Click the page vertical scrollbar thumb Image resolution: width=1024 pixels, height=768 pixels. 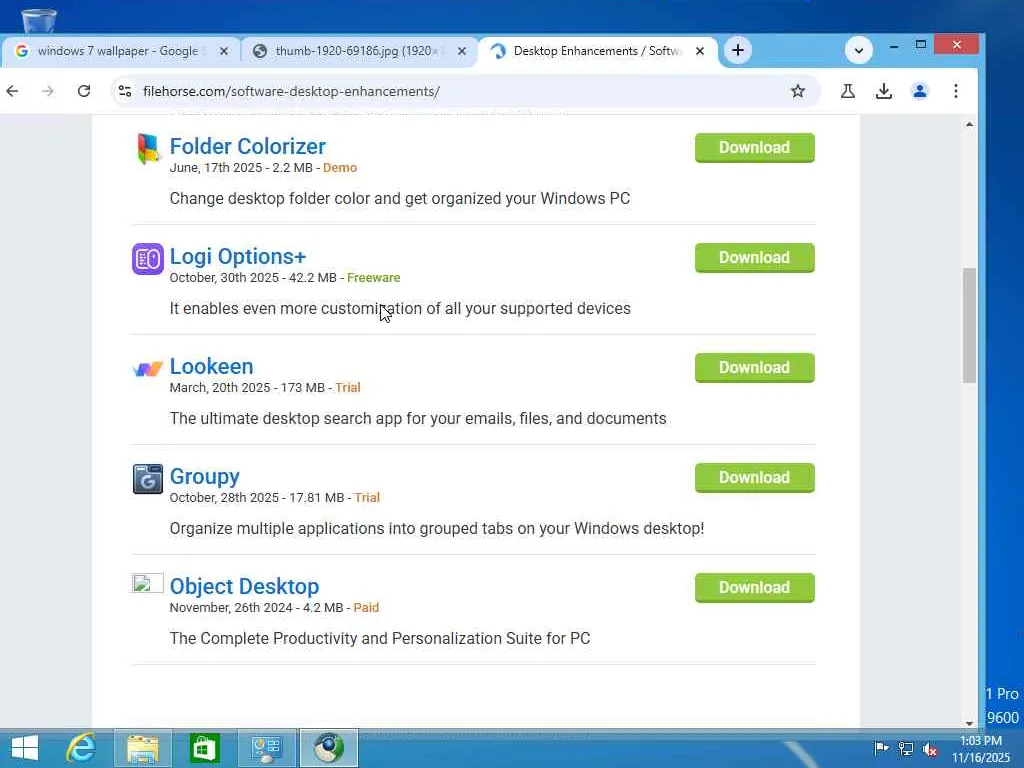969,325
